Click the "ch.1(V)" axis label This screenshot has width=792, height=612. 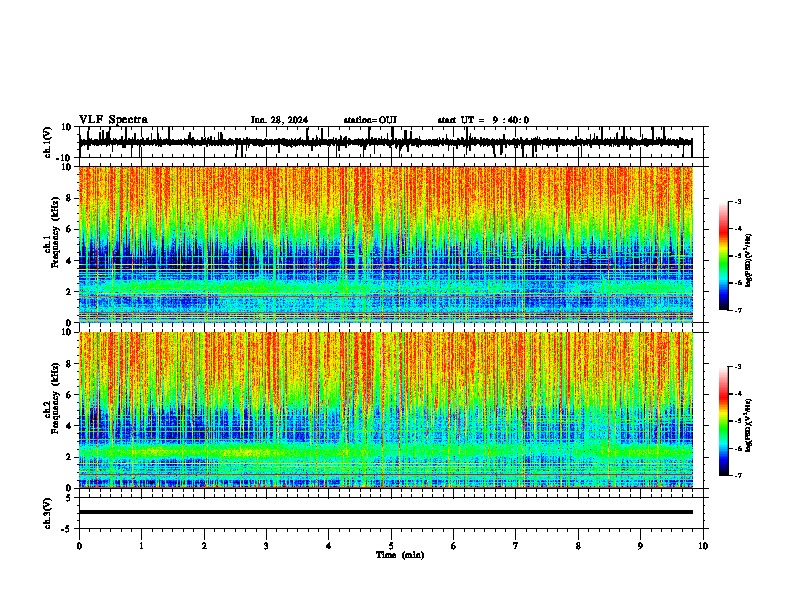coord(48,142)
